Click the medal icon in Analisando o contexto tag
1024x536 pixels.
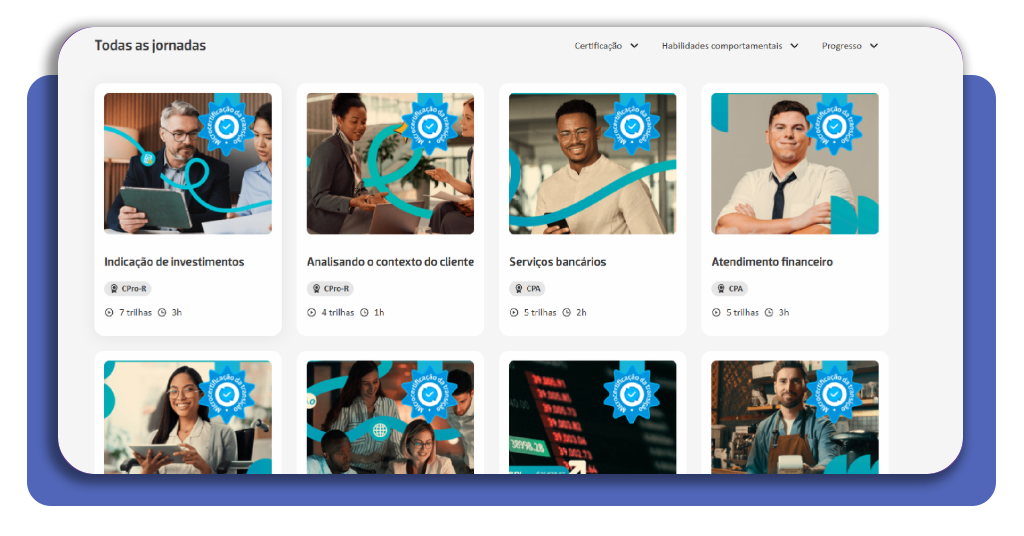(x=316, y=288)
